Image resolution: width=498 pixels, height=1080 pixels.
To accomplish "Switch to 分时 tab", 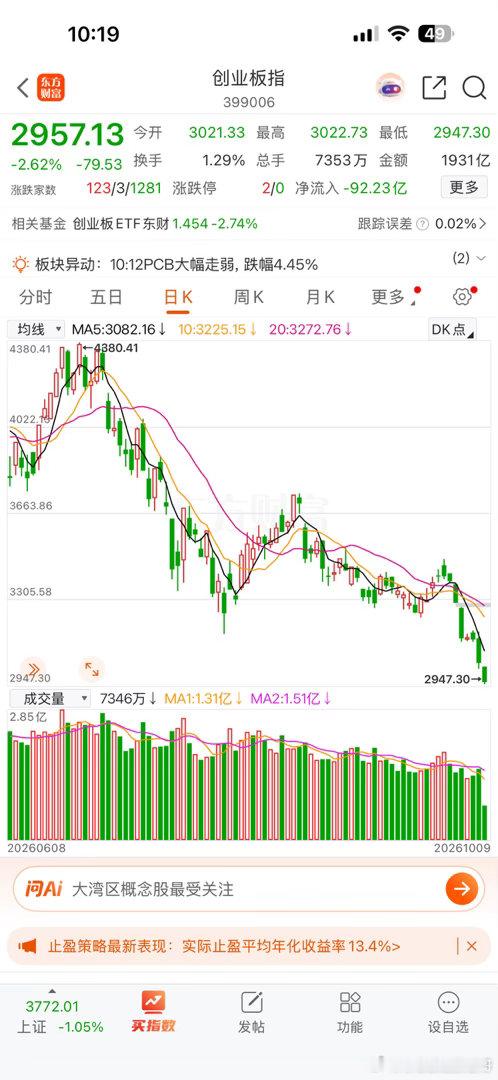I will [35, 297].
